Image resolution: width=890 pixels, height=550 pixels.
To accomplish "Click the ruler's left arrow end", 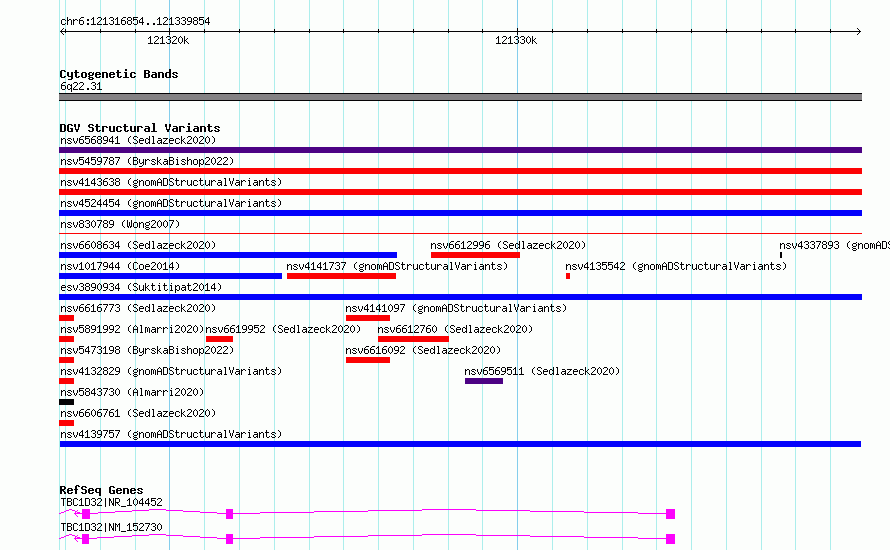I will (x=62, y=32).
